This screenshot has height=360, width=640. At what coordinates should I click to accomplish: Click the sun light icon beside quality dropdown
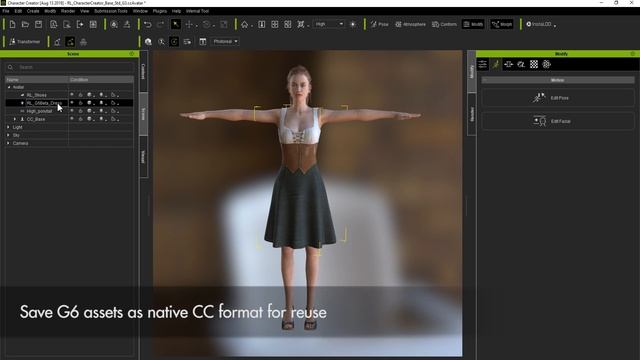pyautogui.click(x=353, y=24)
